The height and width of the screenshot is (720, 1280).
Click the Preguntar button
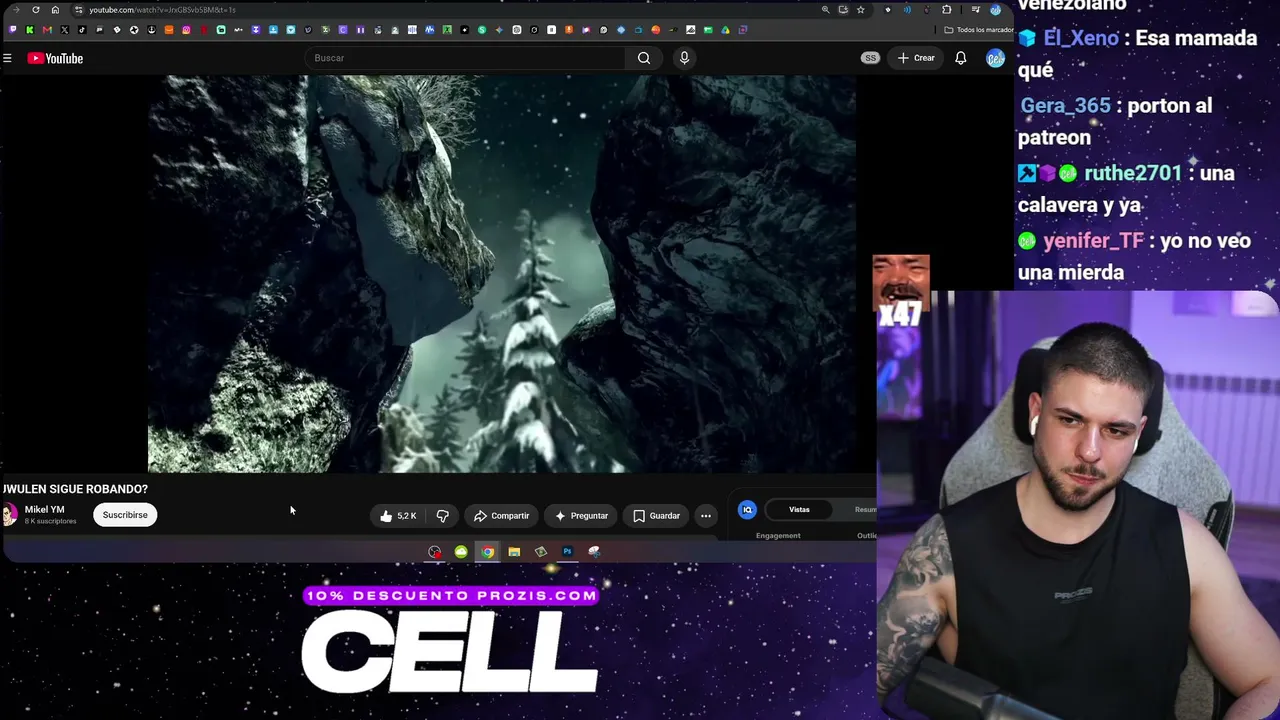(581, 516)
